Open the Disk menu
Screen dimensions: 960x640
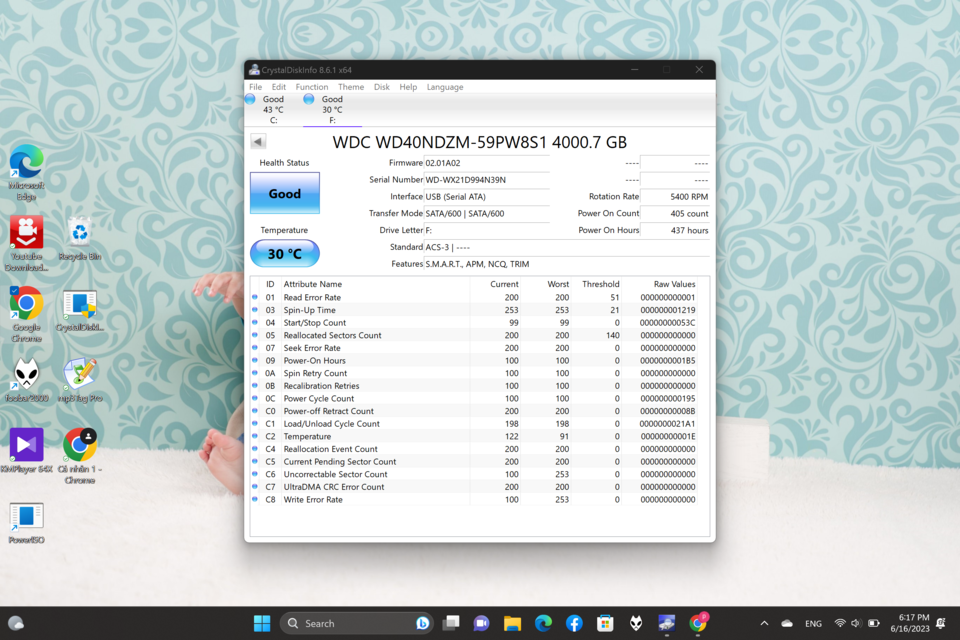[381, 87]
